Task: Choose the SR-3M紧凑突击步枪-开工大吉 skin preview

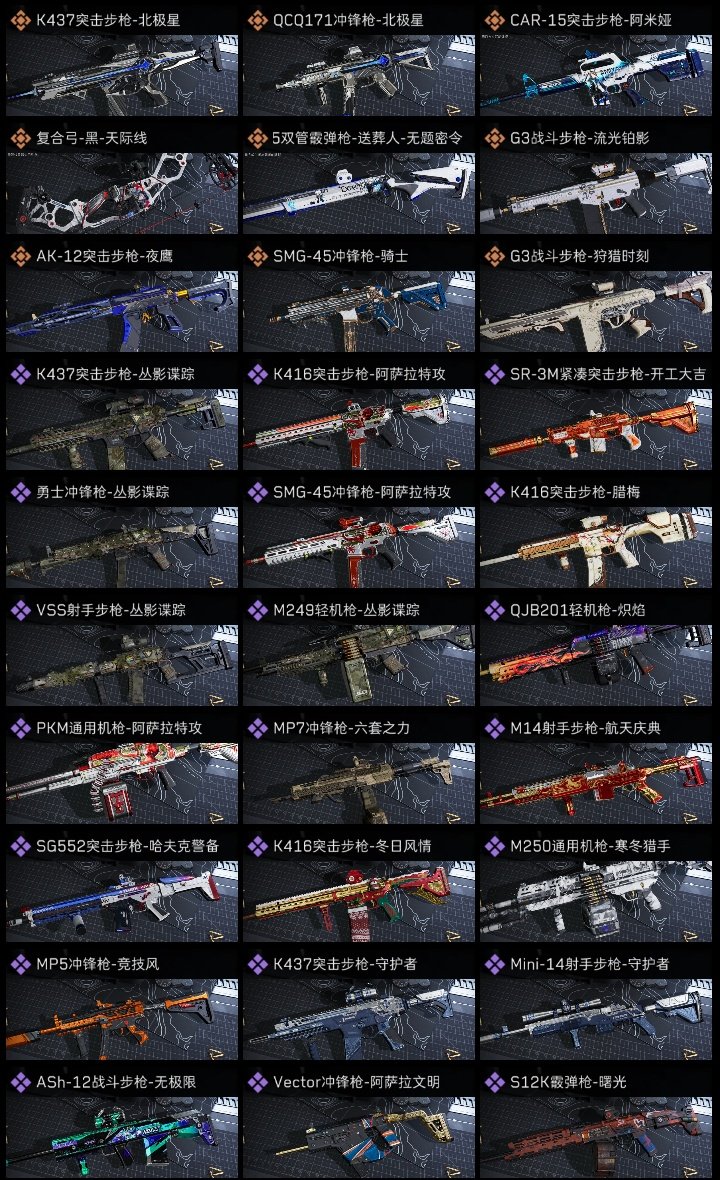Action: [596, 429]
